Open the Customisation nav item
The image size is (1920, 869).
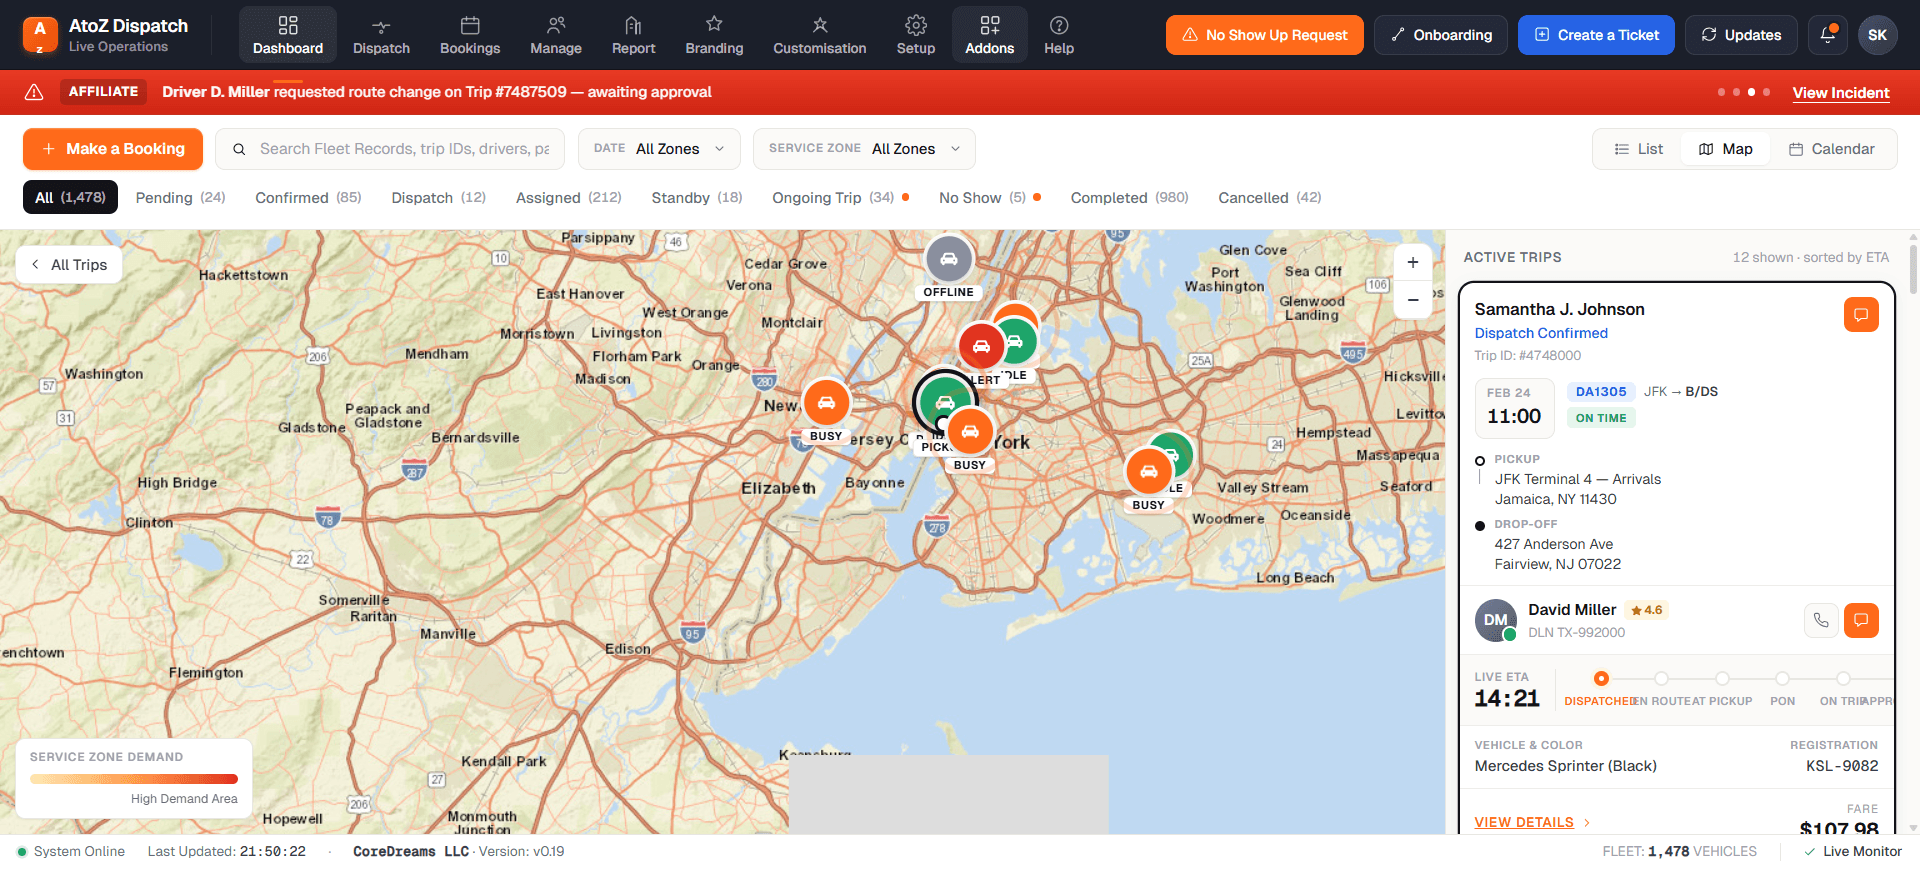click(x=820, y=35)
